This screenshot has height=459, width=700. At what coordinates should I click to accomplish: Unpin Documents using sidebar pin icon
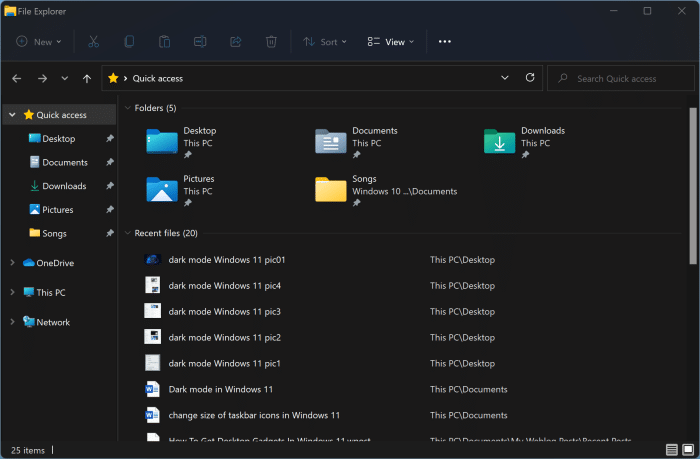[x=110, y=162]
